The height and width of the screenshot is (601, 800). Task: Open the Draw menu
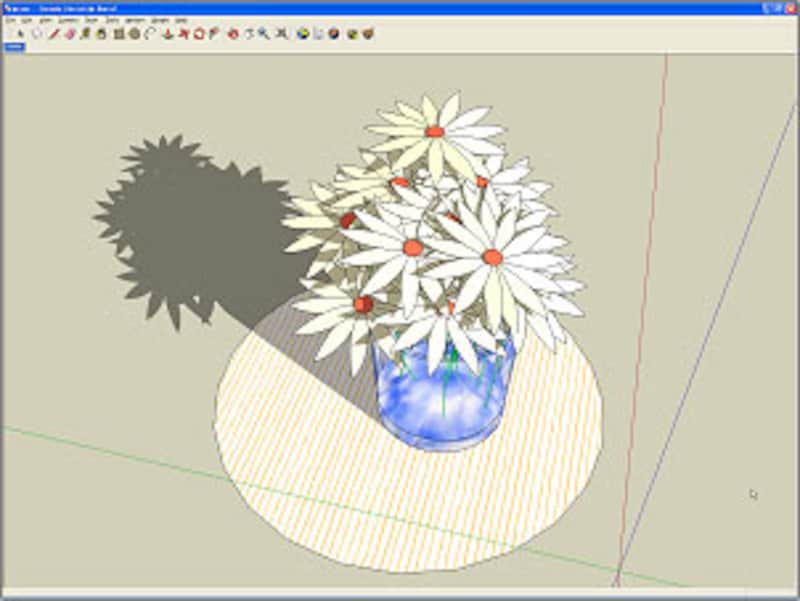pyautogui.click(x=92, y=20)
